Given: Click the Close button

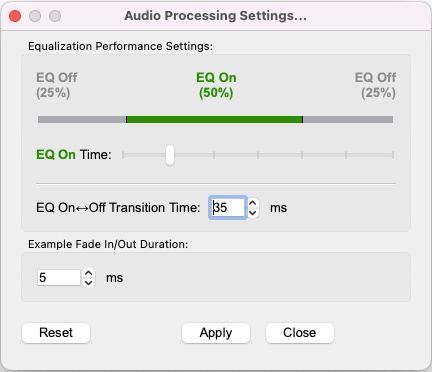Looking at the screenshot, I should 300,333.
